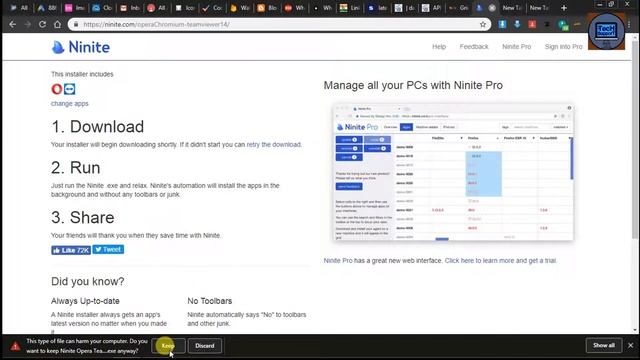
Task: Switch to the leftmost All tab
Action: 19,8
